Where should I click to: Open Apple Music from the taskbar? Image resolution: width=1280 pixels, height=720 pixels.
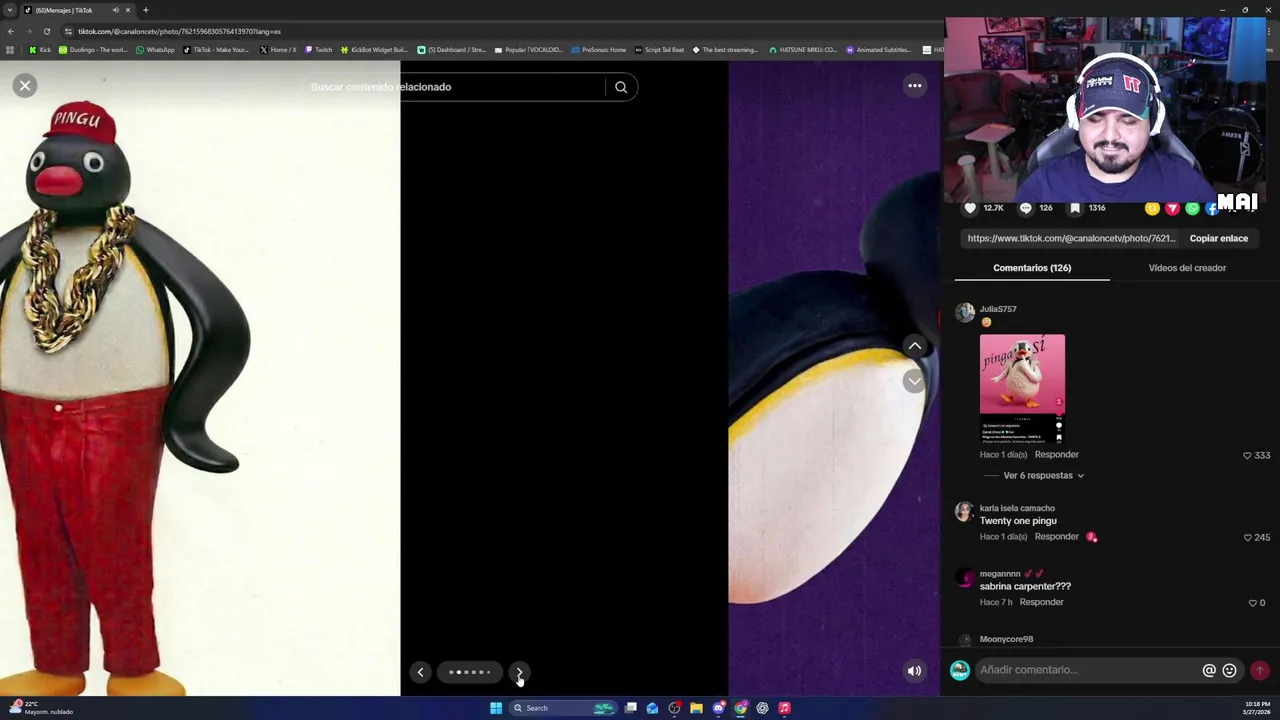(x=784, y=708)
